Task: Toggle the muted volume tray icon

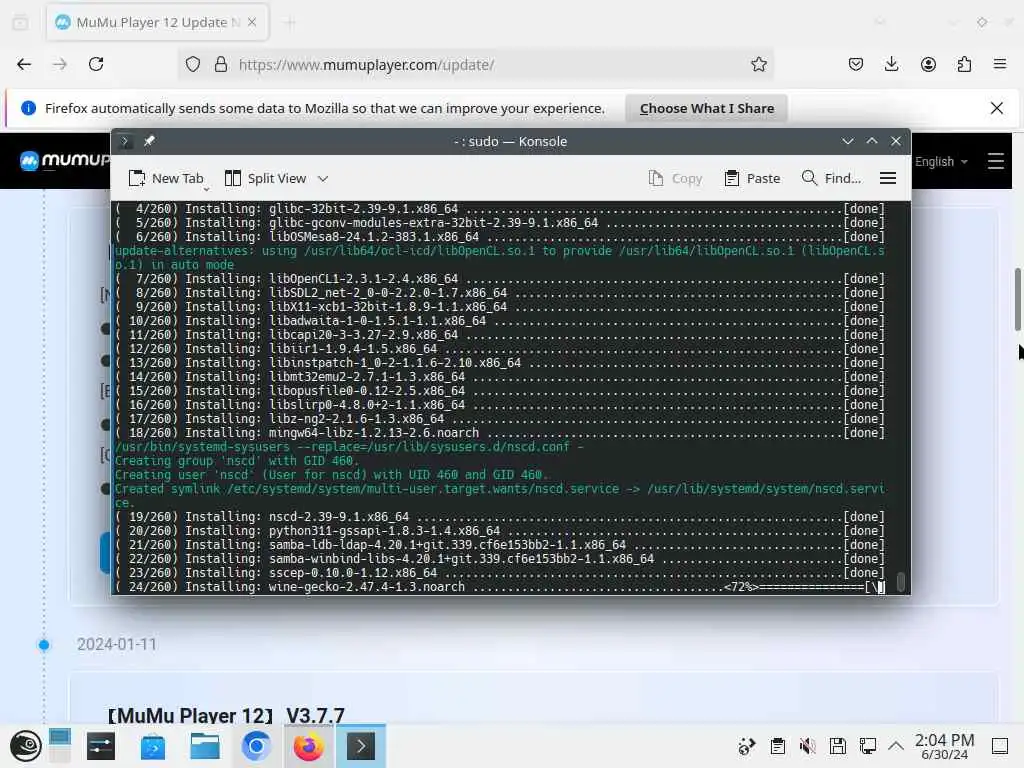Action: 808,746
